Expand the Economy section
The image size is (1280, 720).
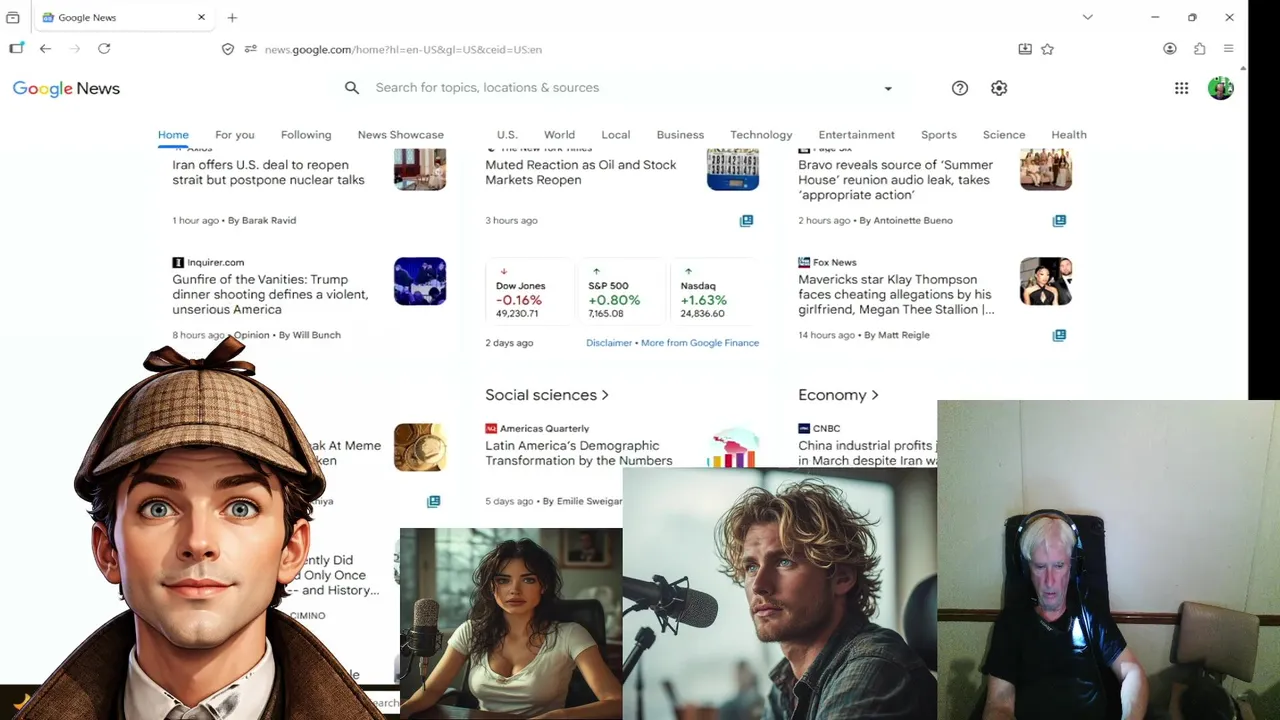(838, 395)
